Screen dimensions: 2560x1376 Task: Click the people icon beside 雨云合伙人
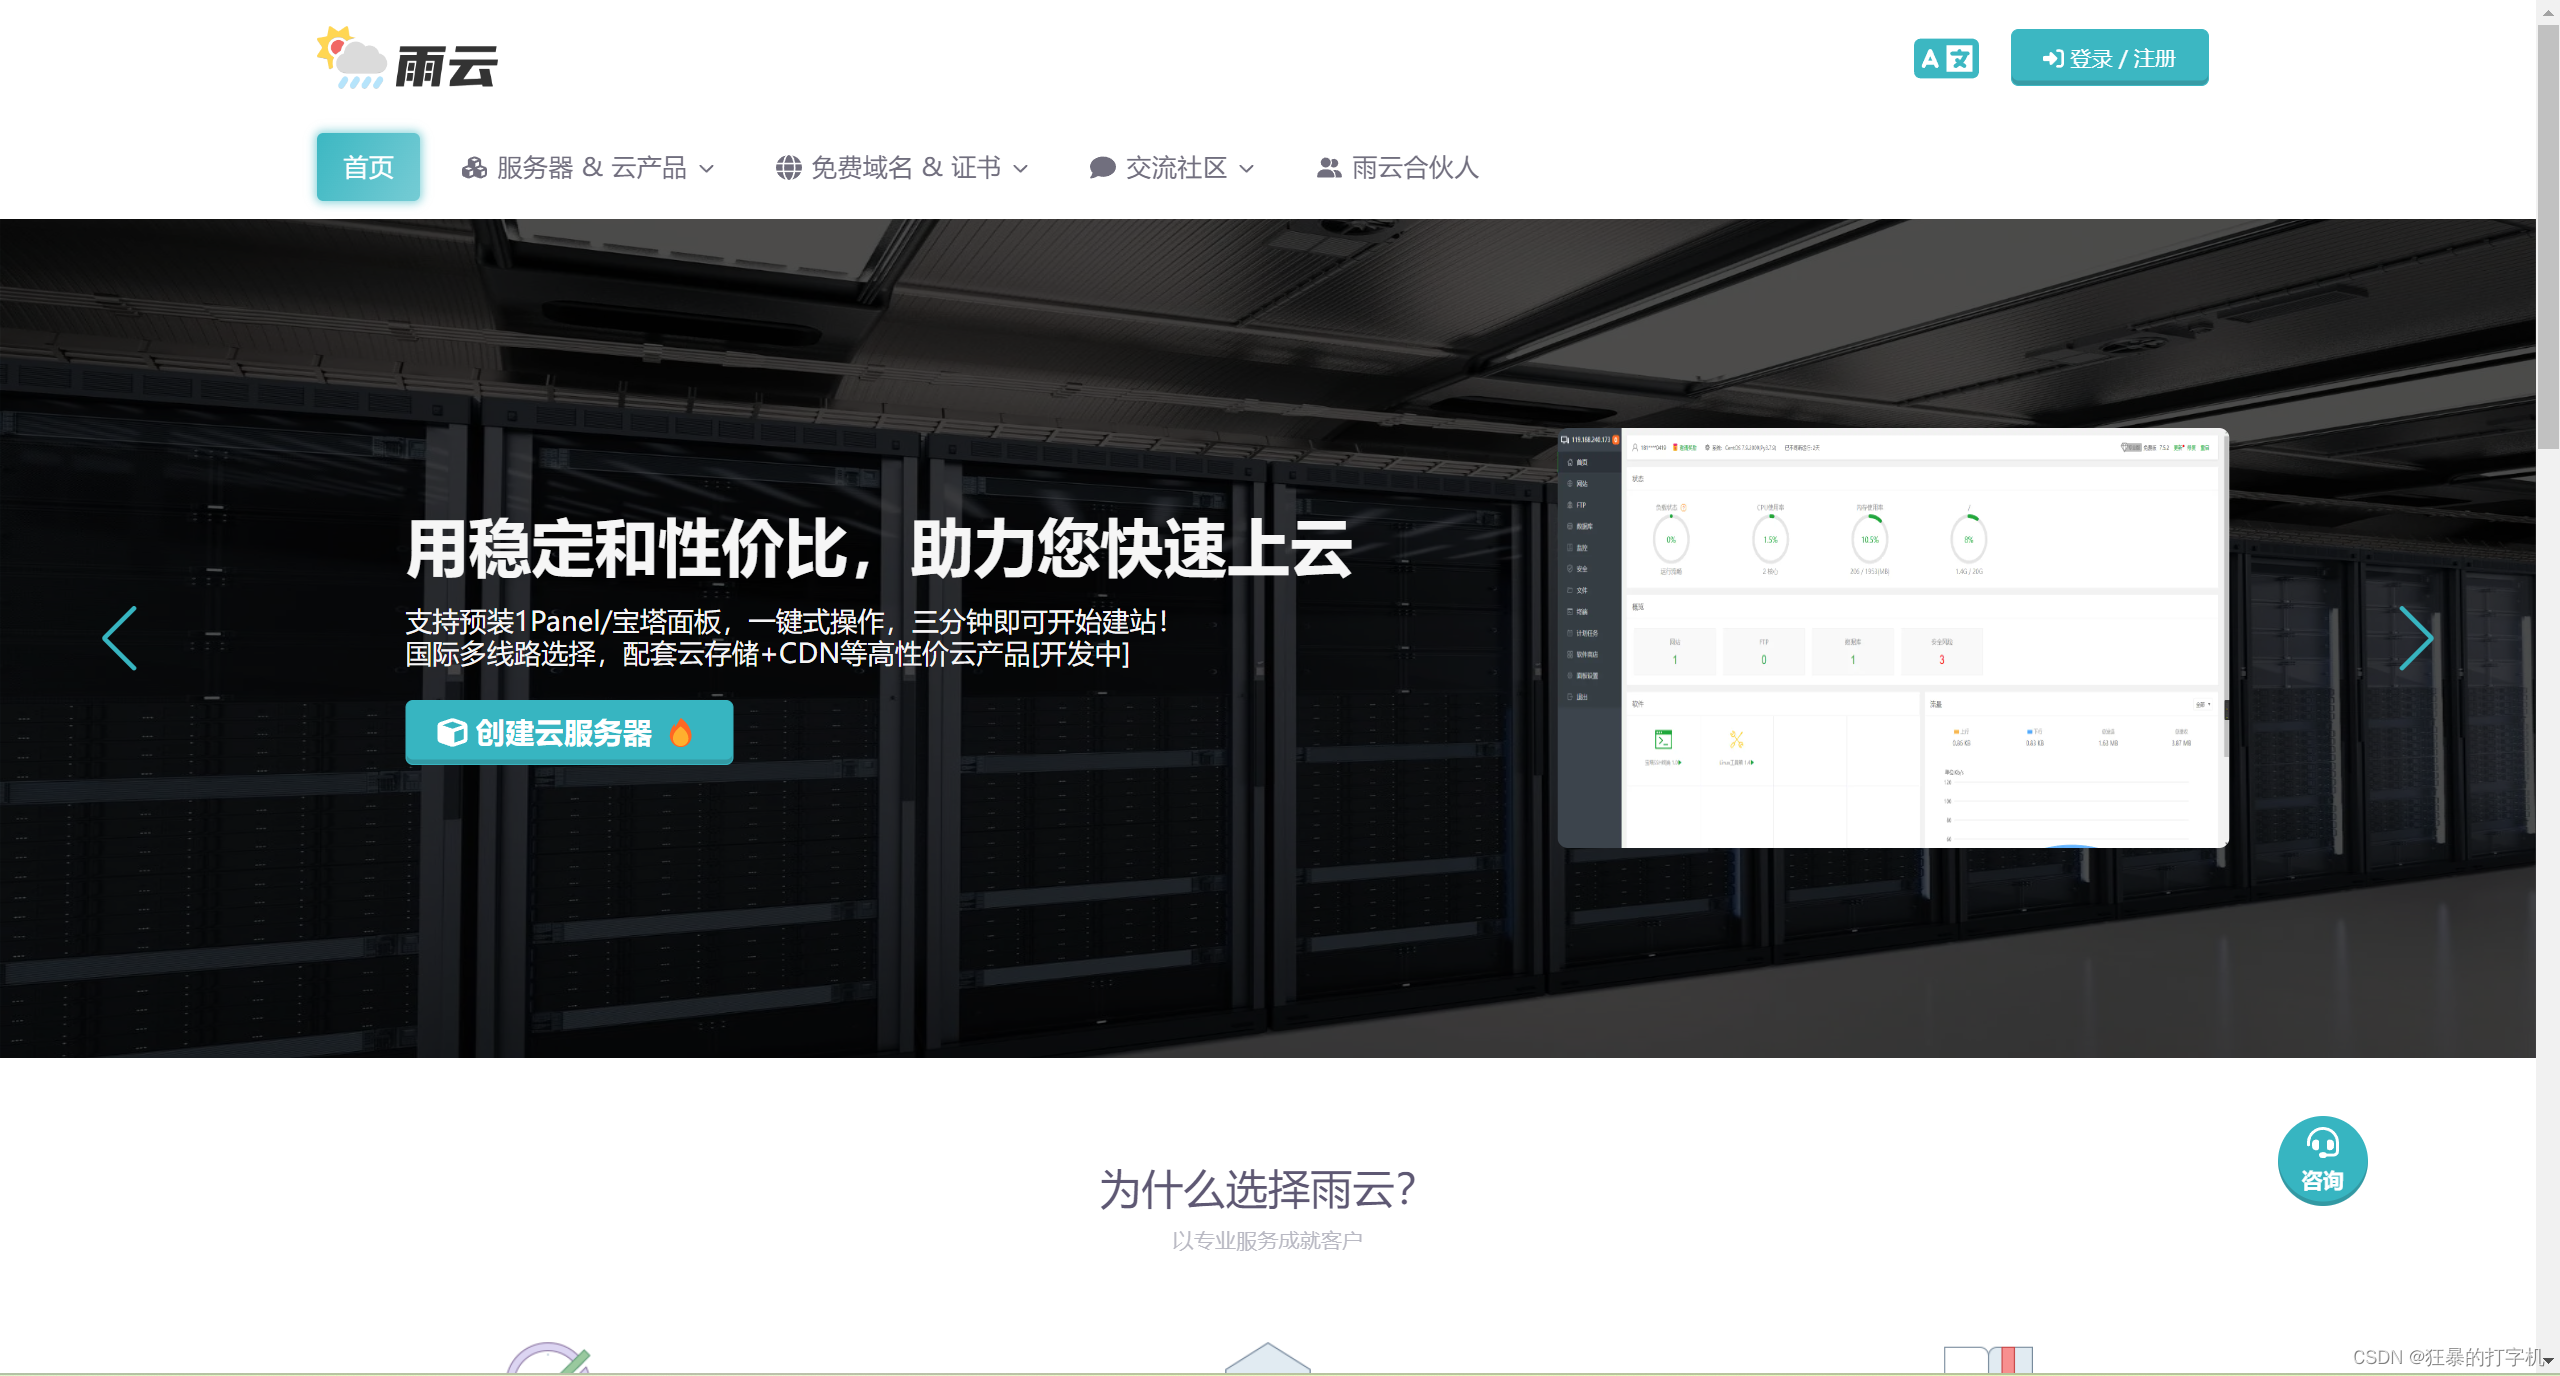click(x=1328, y=168)
